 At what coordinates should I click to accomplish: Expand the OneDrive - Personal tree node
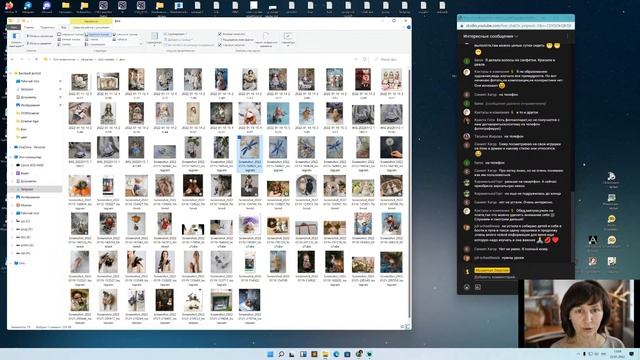click(11, 147)
